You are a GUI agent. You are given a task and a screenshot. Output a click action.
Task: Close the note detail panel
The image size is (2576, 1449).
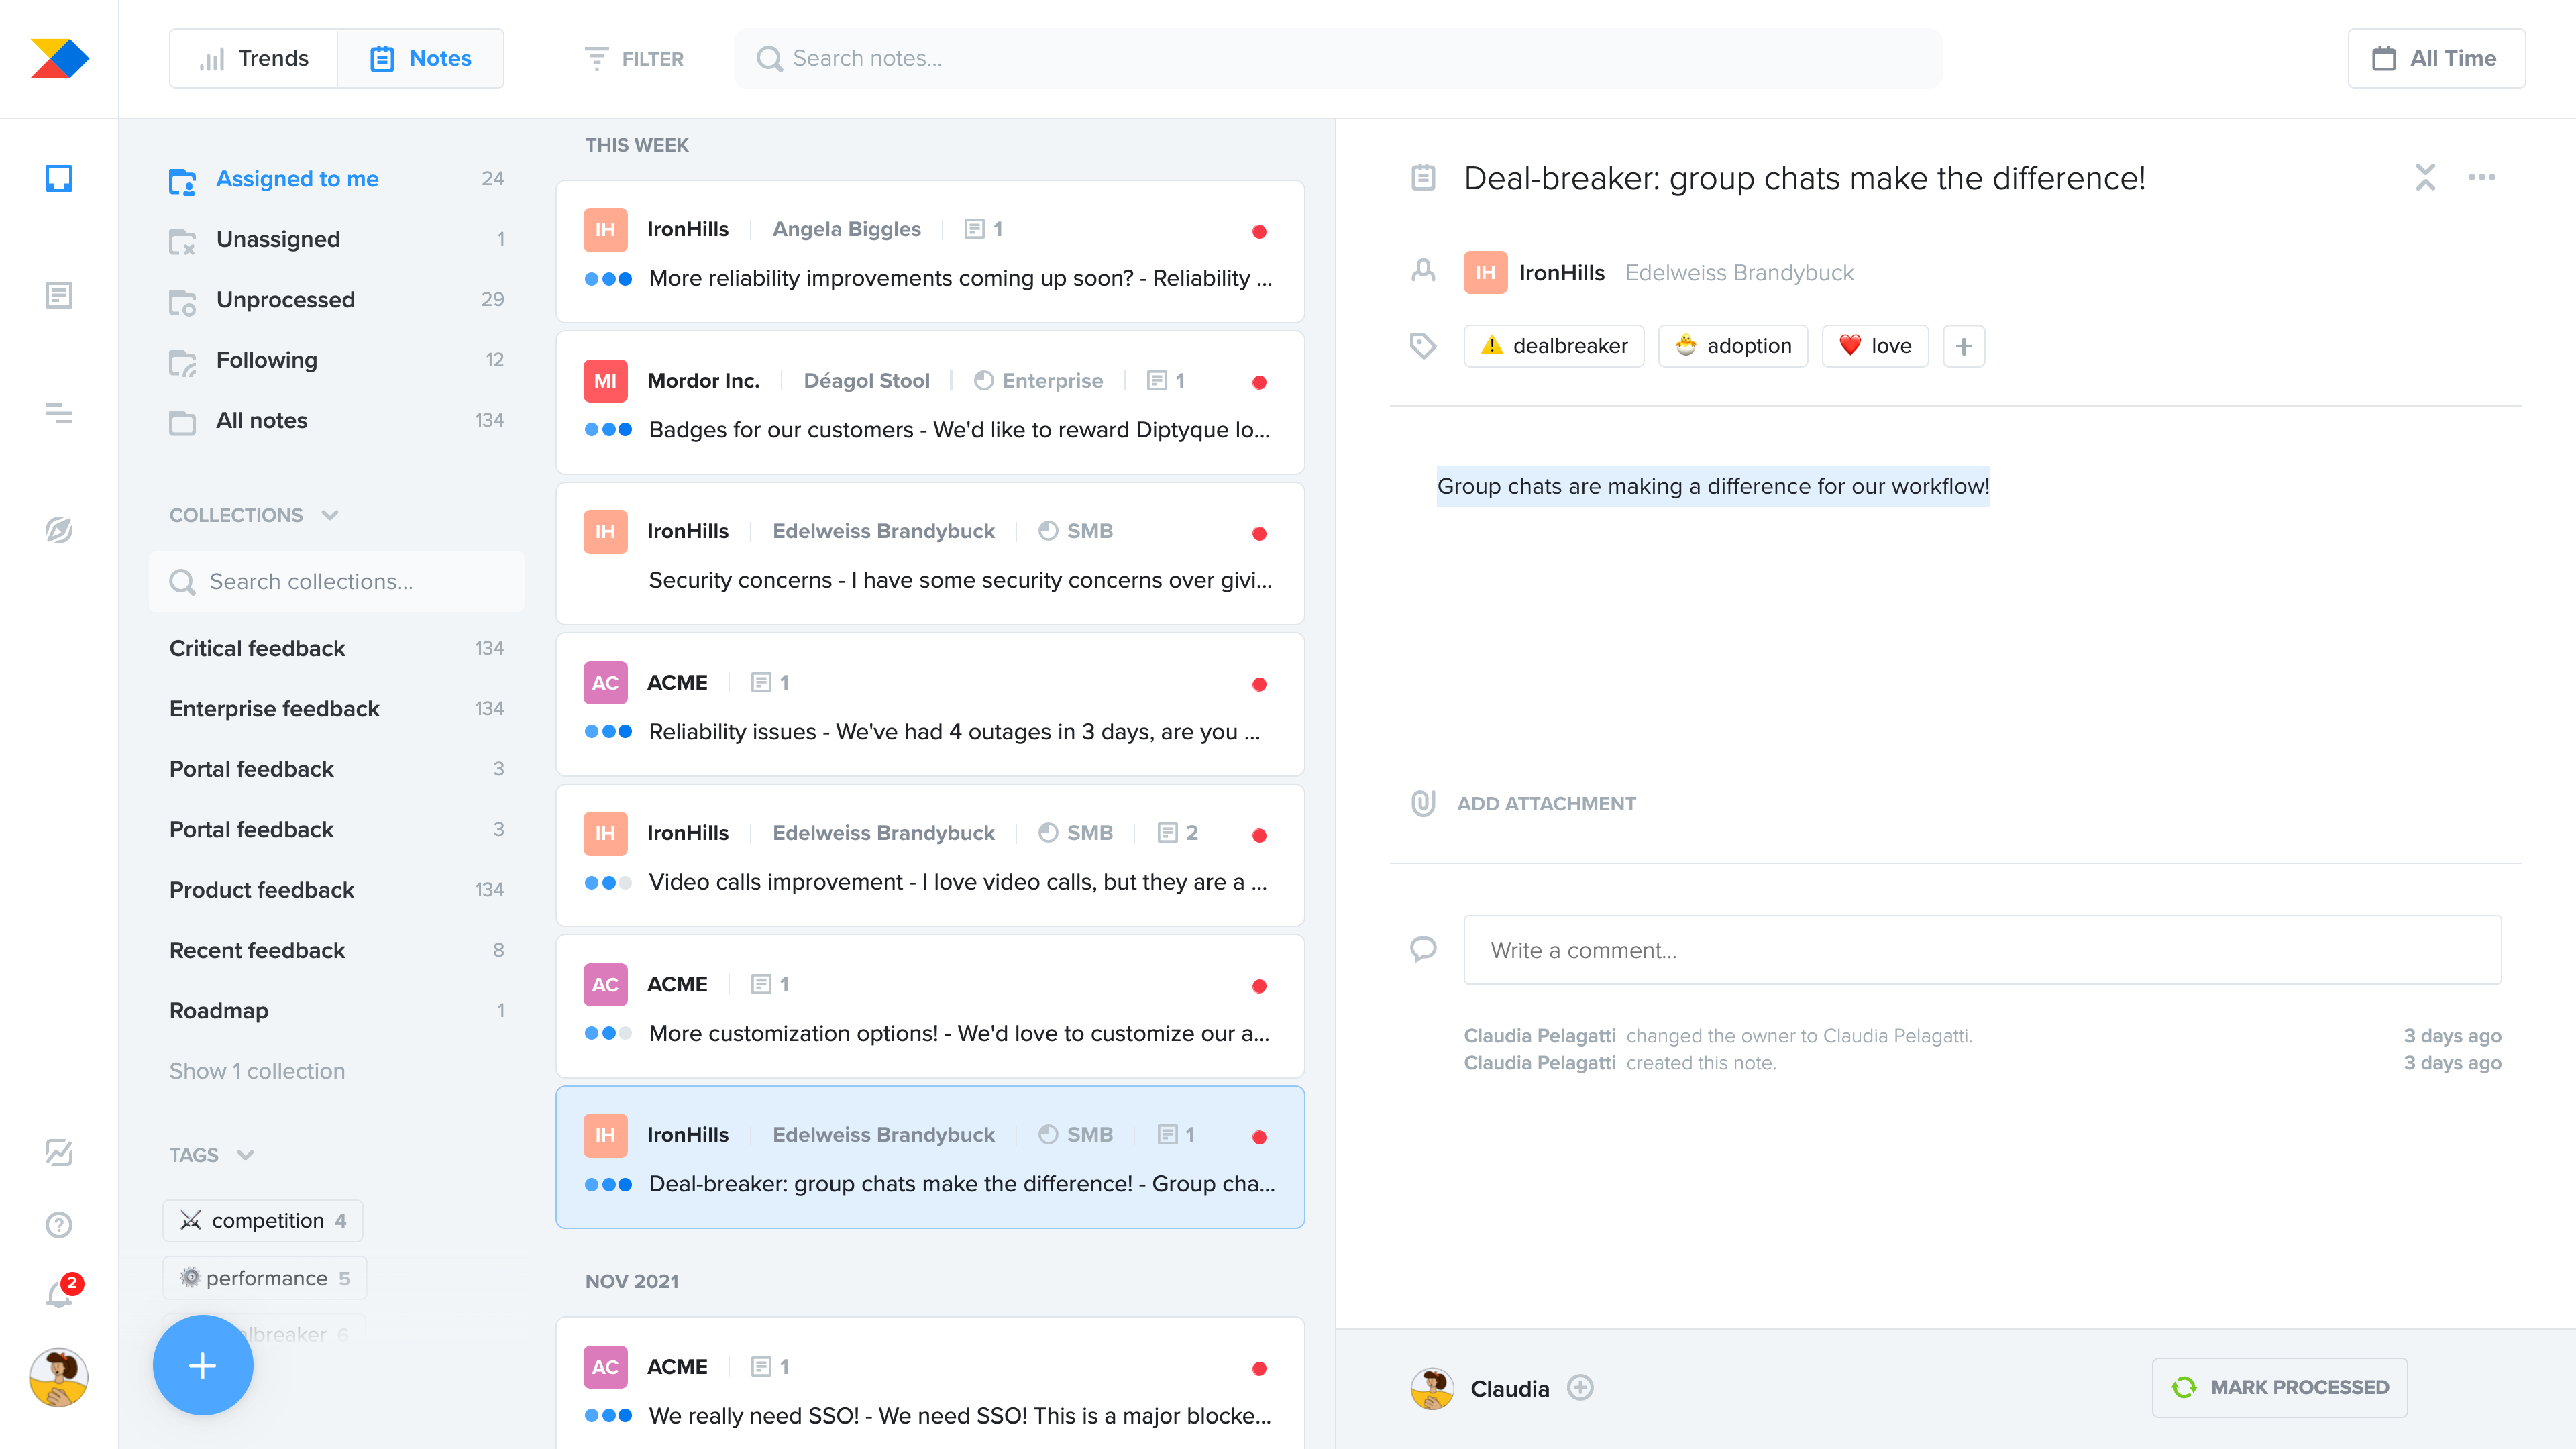pyautogui.click(x=2425, y=177)
